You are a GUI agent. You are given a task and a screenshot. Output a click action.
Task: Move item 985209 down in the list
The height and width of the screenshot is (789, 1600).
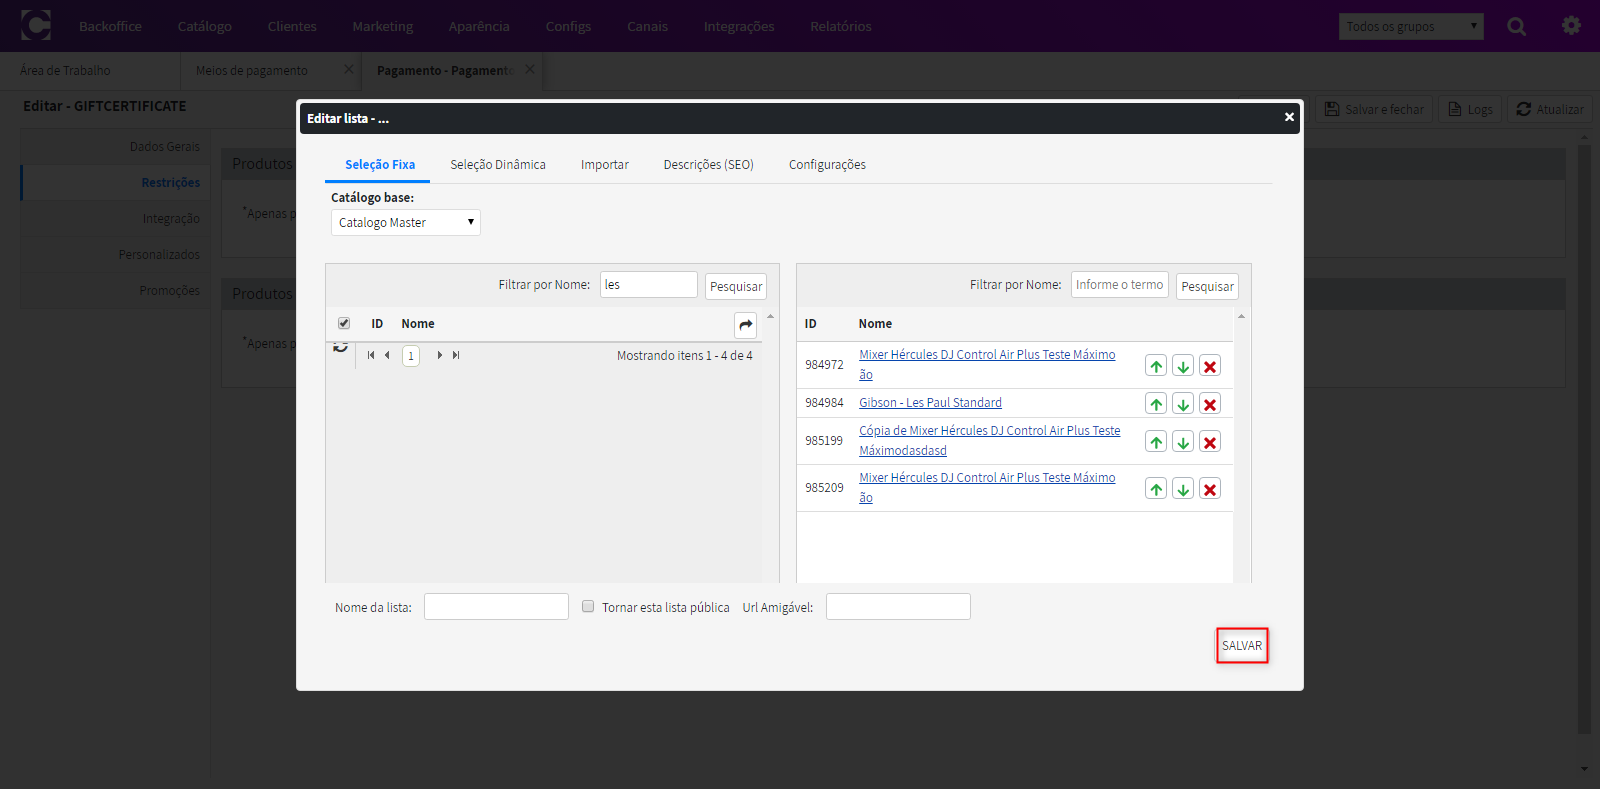(x=1183, y=489)
